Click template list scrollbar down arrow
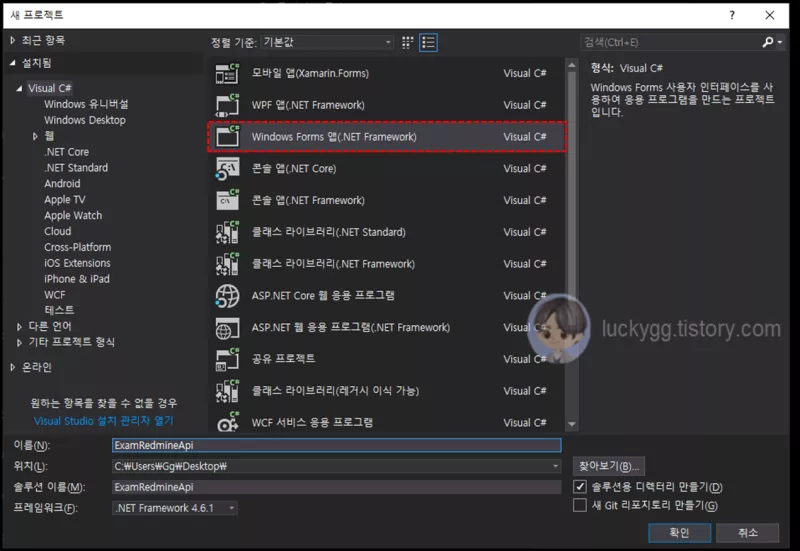 (571, 424)
